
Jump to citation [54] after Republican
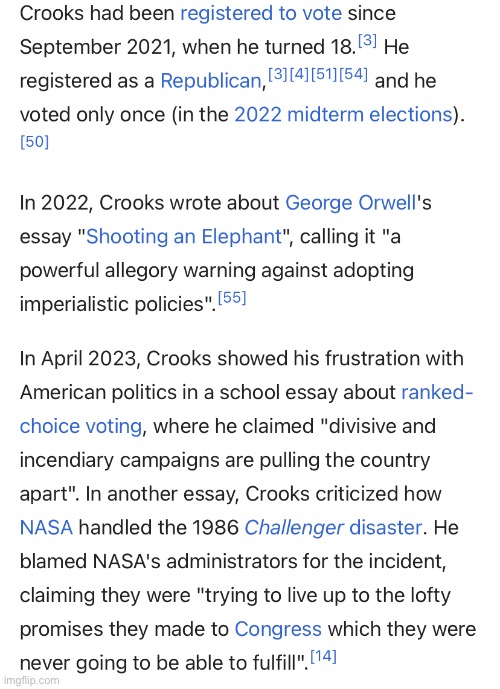[354, 74]
